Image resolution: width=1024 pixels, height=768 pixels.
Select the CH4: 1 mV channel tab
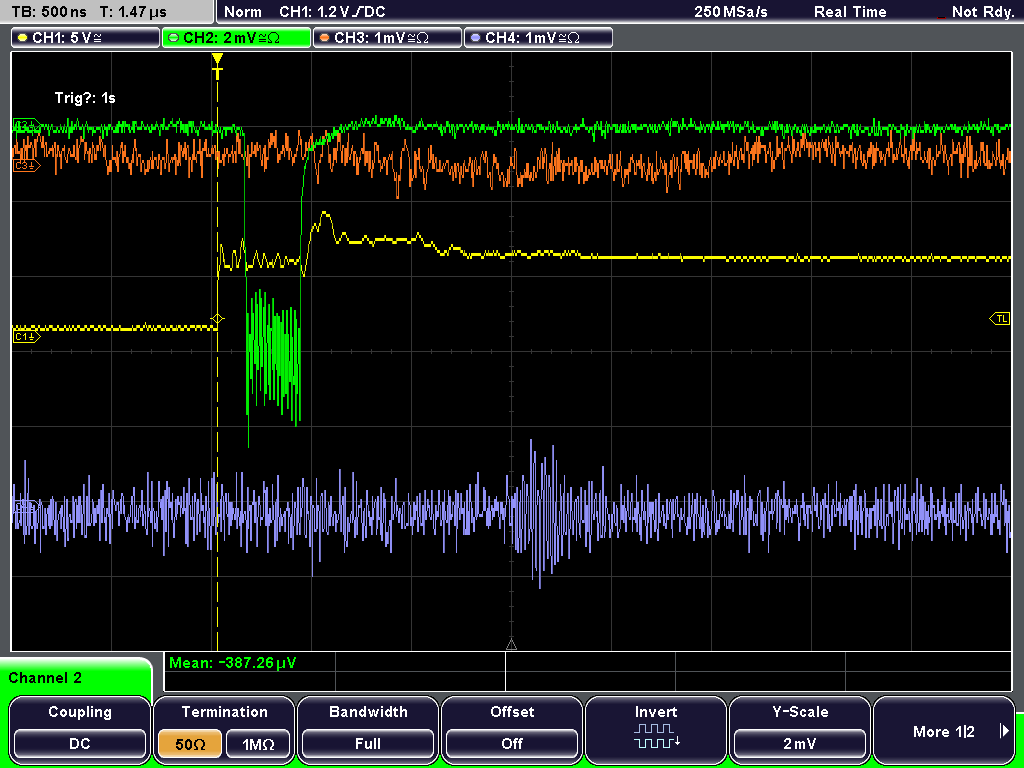pos(538,38)
